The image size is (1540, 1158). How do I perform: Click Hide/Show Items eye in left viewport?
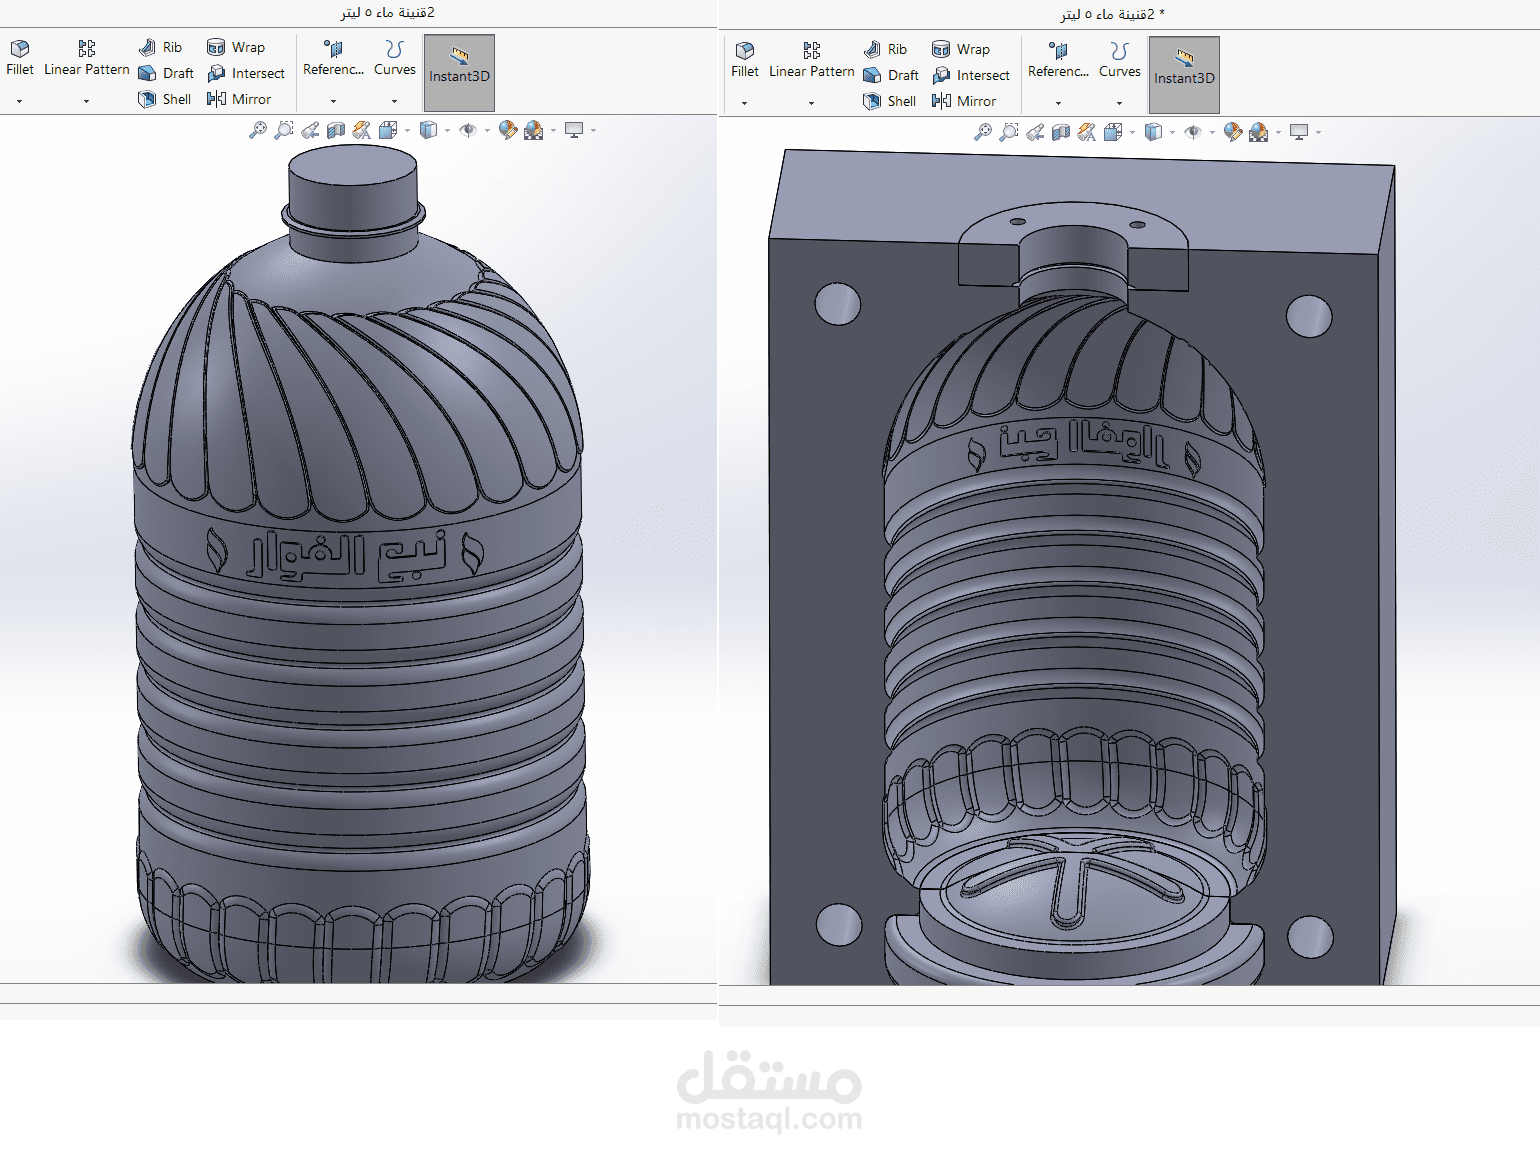tap(468, 130)
